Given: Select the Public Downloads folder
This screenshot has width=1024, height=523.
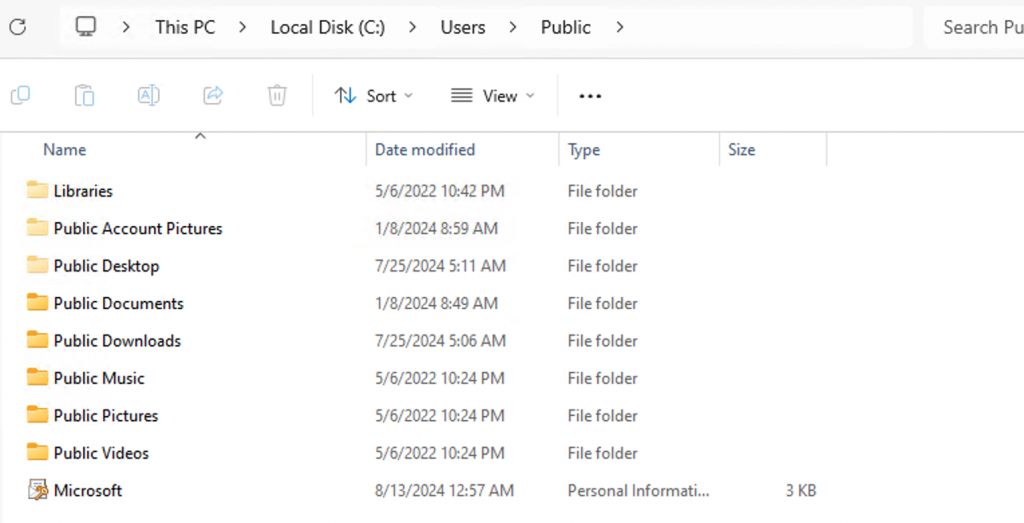Looking at the screenshot, I should 117,340.
